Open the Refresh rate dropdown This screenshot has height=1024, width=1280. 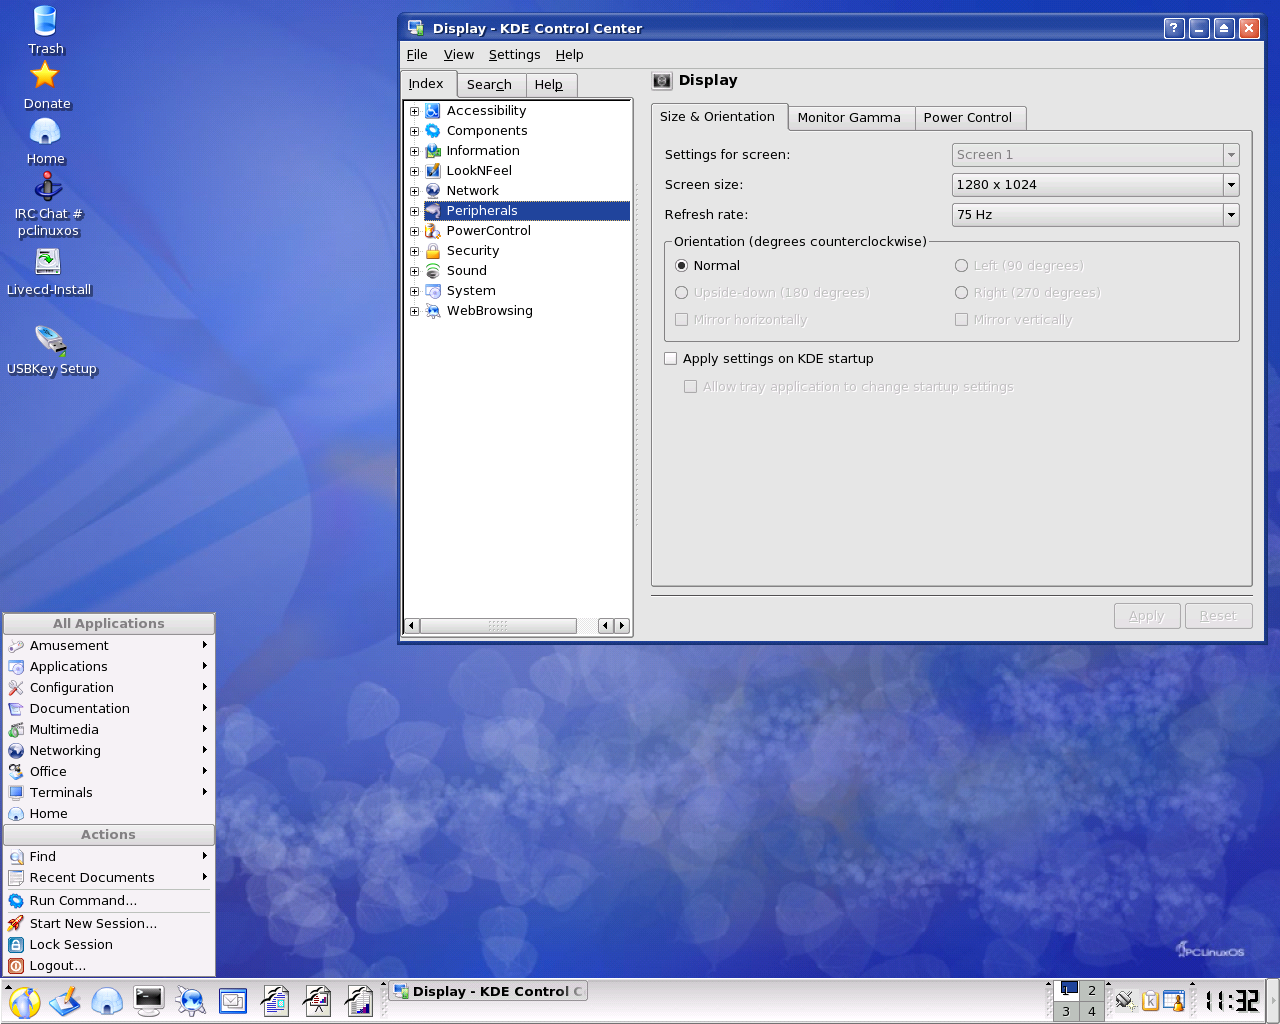1096,215
